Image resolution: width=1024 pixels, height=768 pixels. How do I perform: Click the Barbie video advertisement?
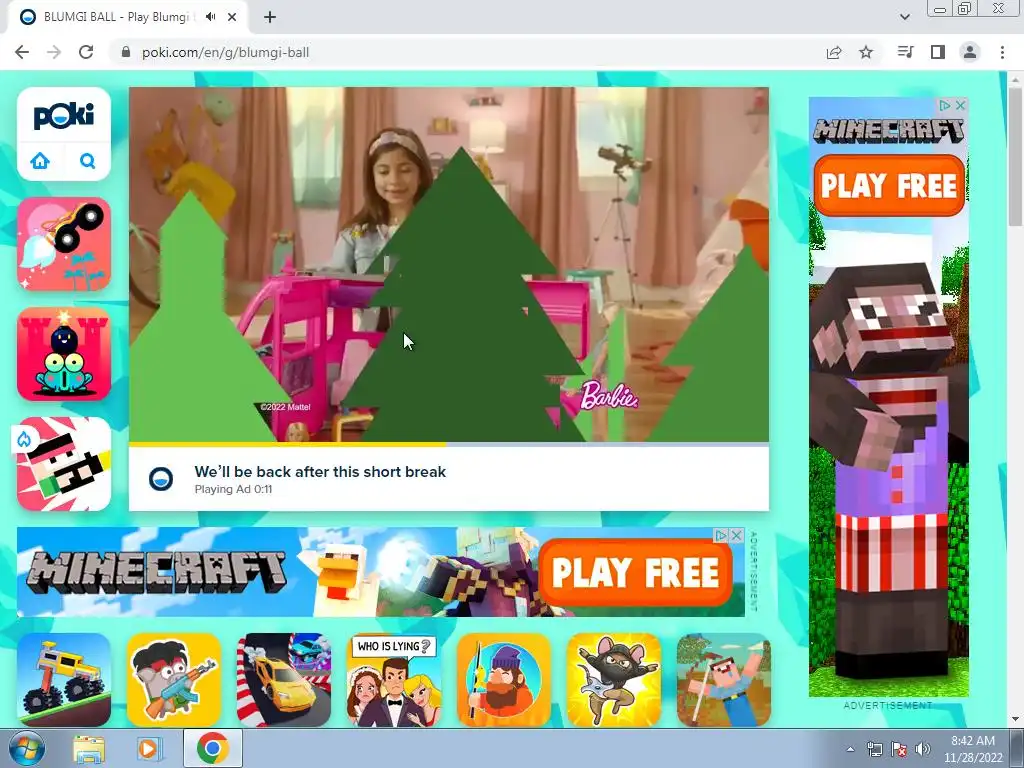tap(449, 264)
